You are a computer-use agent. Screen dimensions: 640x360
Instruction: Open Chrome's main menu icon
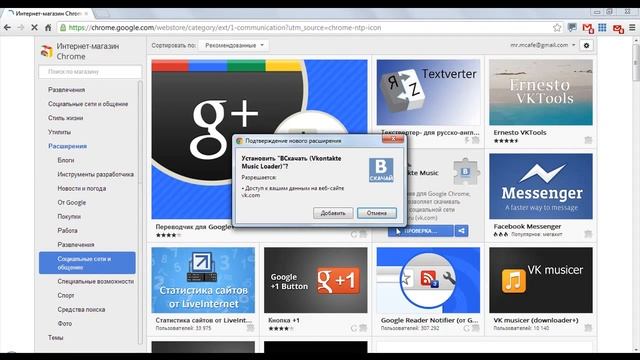tap(632, 28)
